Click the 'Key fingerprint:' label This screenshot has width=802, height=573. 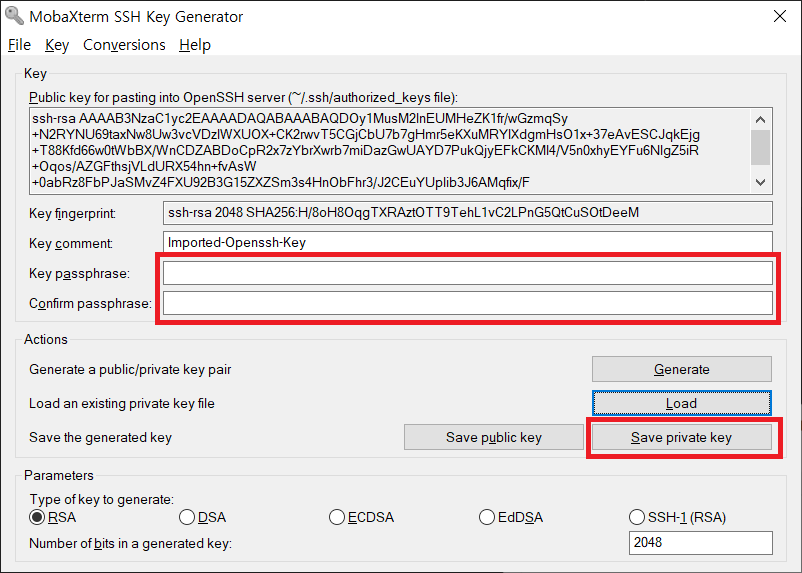point(73,213)
